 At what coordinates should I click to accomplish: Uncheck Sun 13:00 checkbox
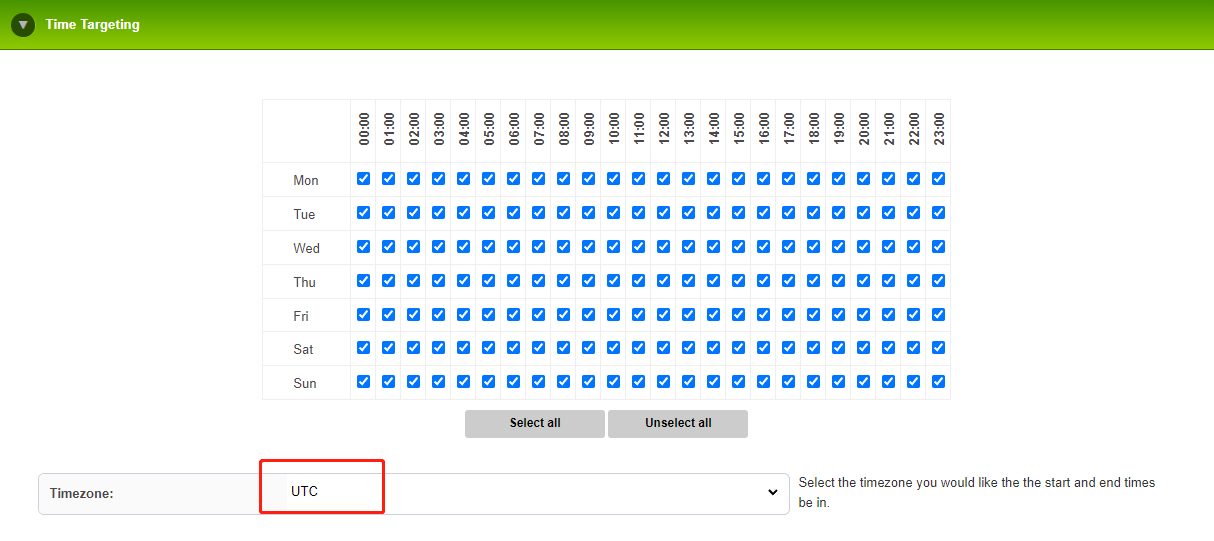pyautogui.click(x=688, y=382)
